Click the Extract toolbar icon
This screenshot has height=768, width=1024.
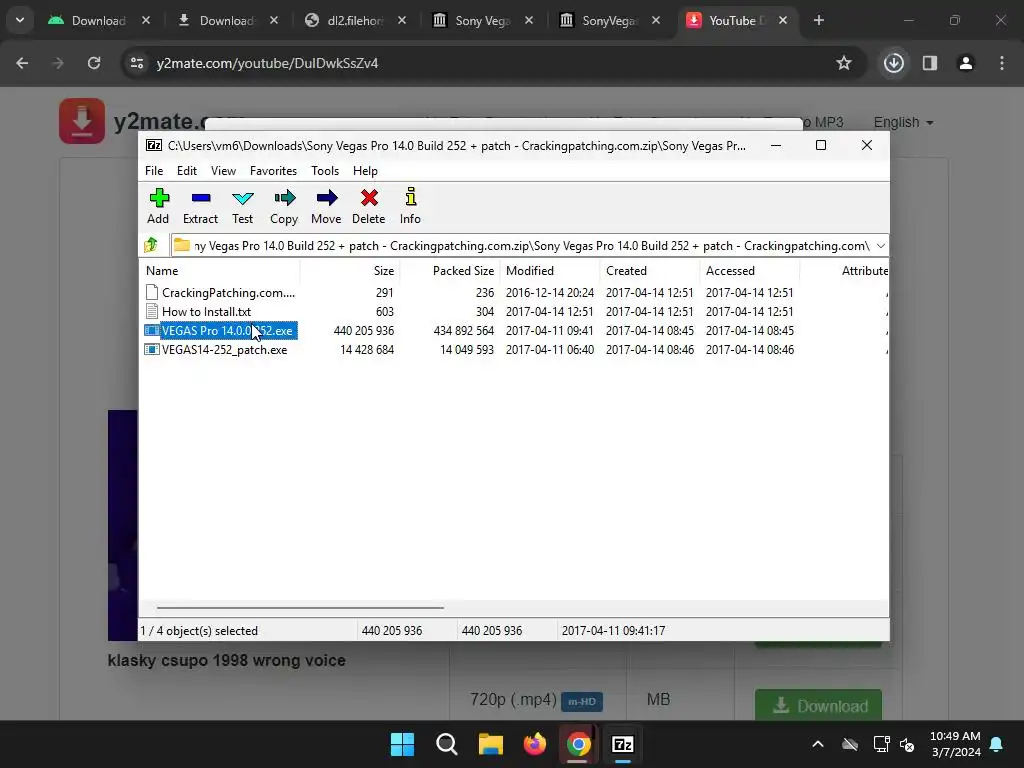[x=200, y=206]
